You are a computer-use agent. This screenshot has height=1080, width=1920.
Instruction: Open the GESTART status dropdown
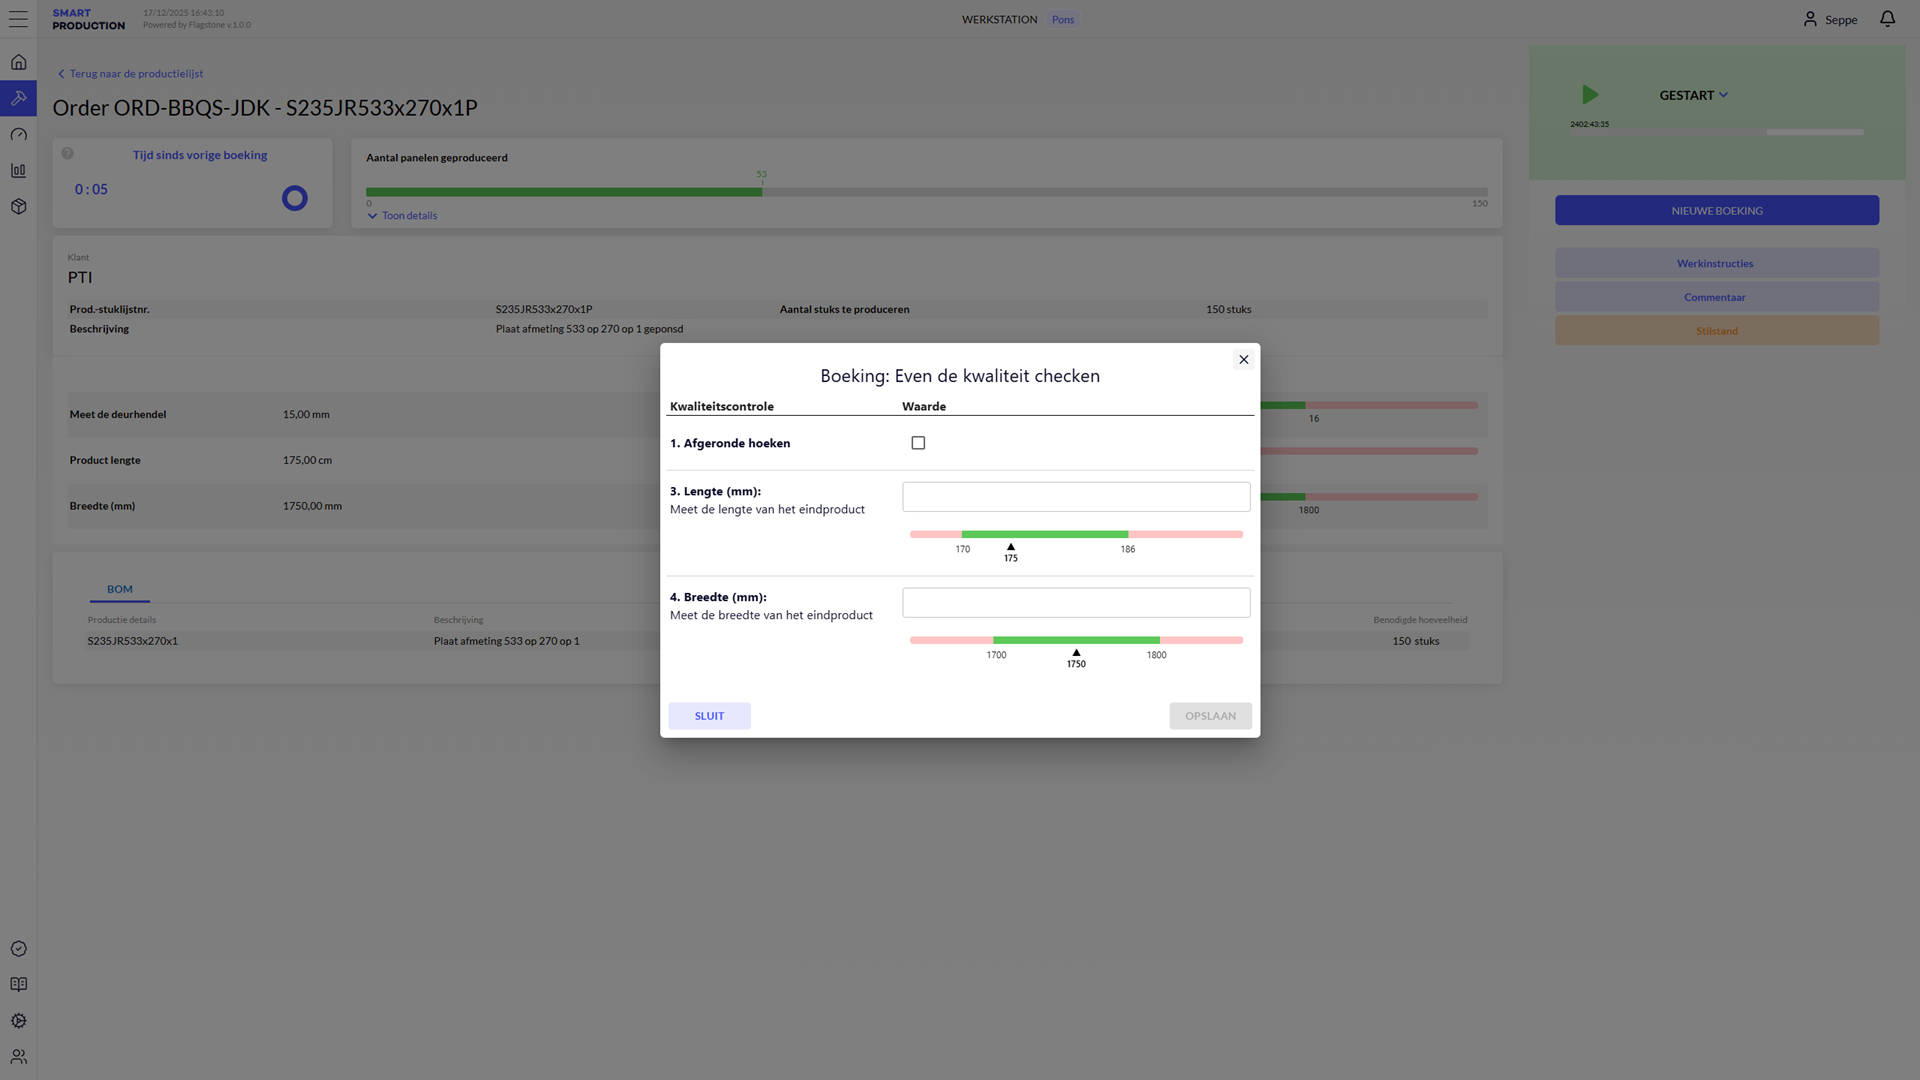tap(1693, 95)
